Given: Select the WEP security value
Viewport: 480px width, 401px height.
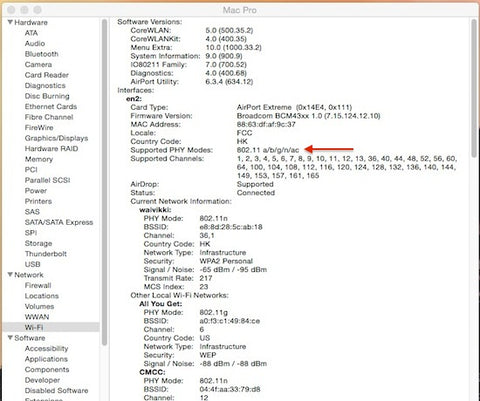Looking at the screenshot, I should coord(208,355).
